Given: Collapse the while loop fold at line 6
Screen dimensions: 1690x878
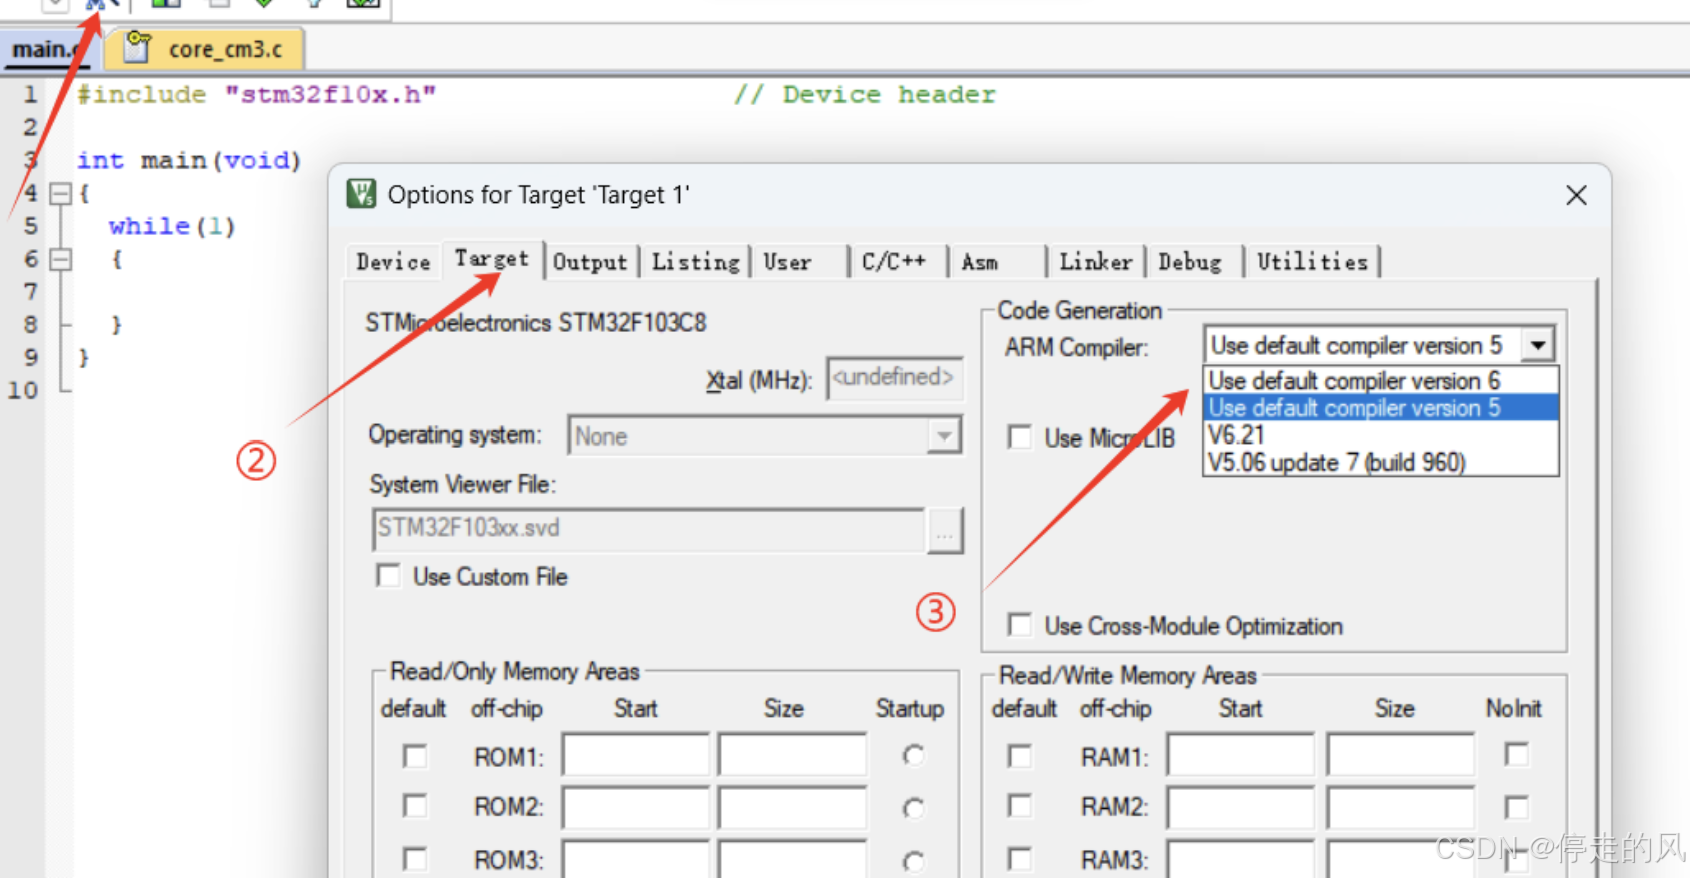Looking at the screenshot, I should tap(61, 260).
